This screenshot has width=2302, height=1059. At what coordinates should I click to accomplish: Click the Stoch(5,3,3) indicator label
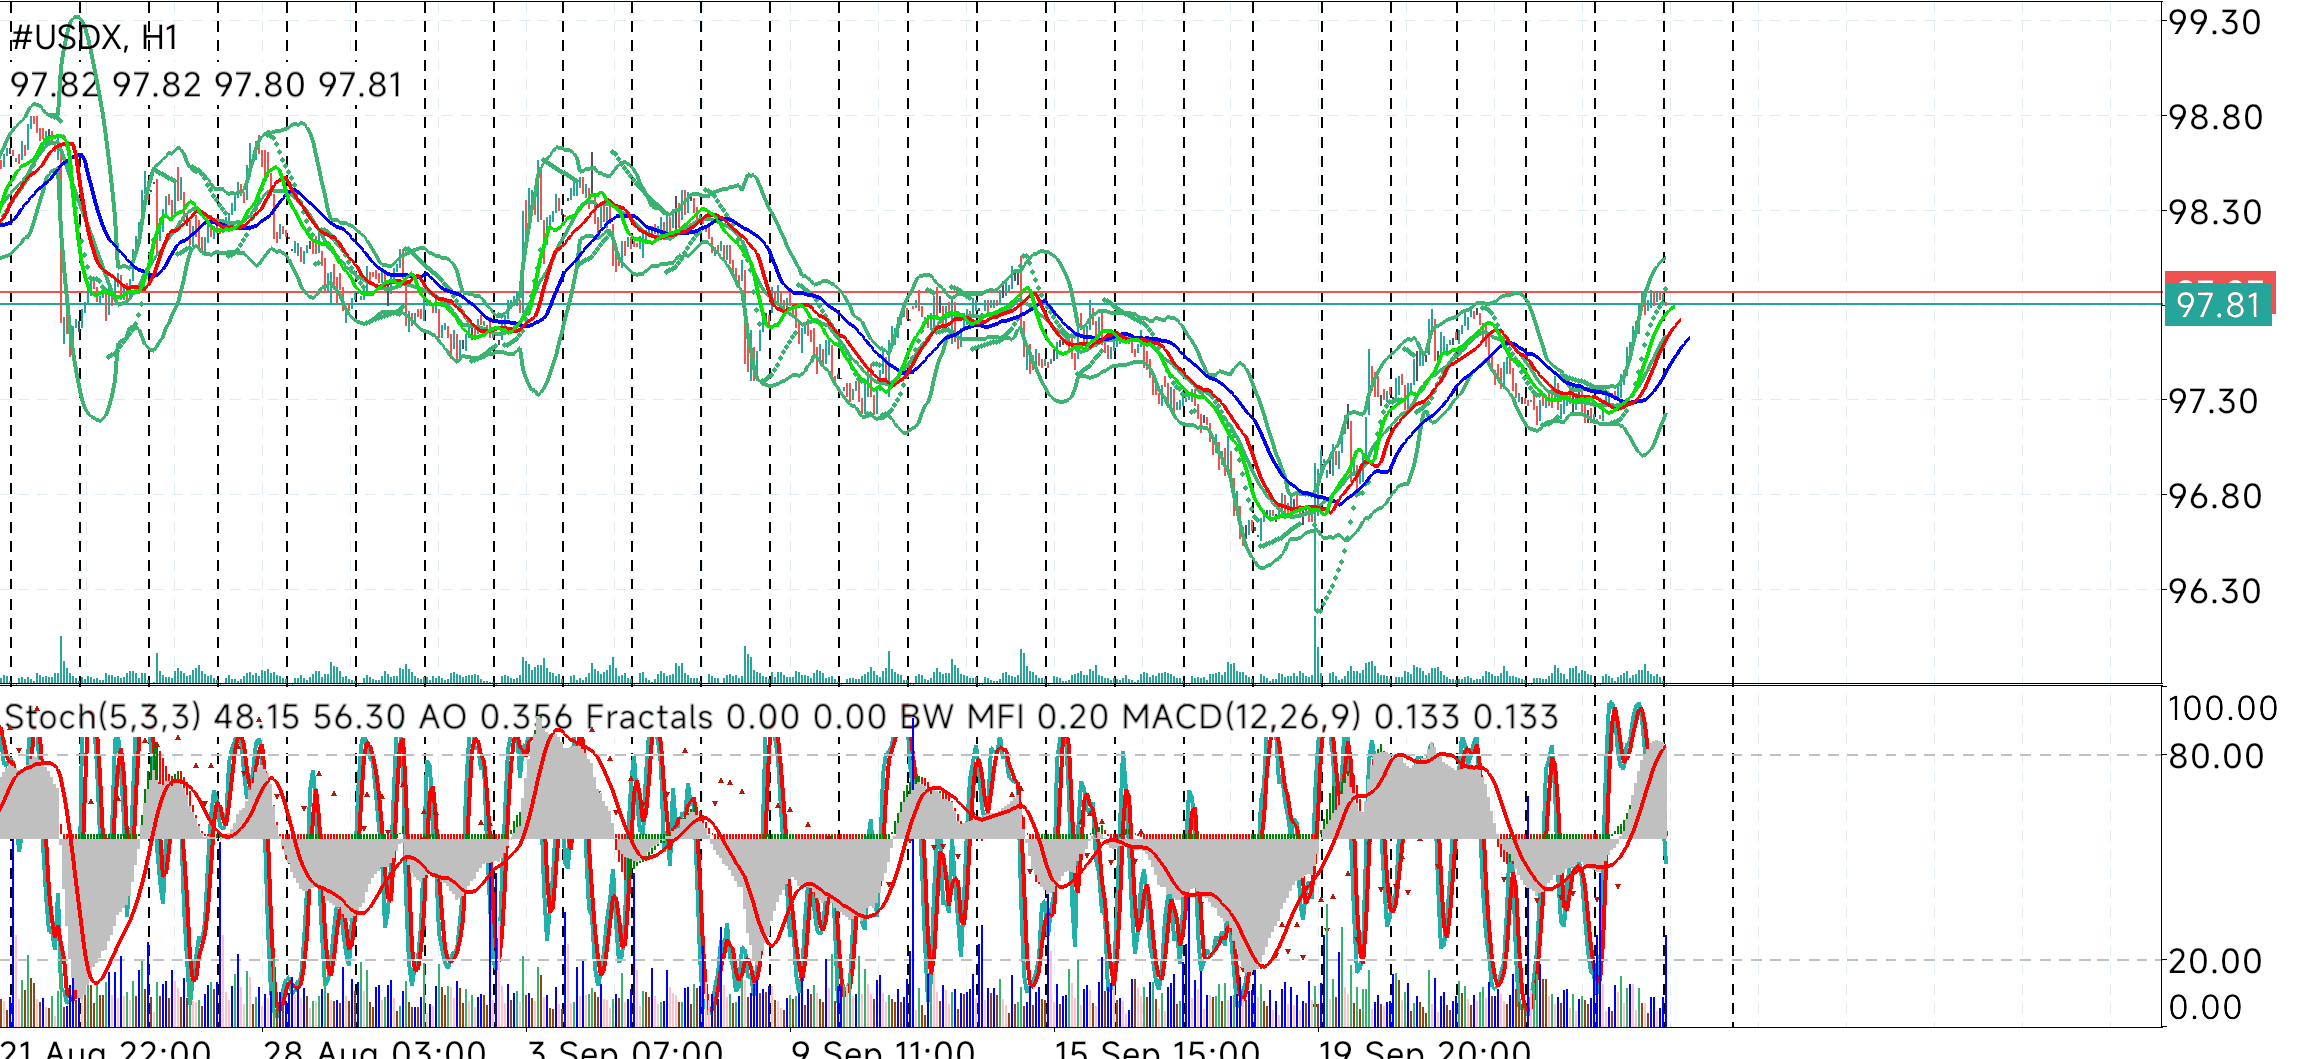[103, 717]
